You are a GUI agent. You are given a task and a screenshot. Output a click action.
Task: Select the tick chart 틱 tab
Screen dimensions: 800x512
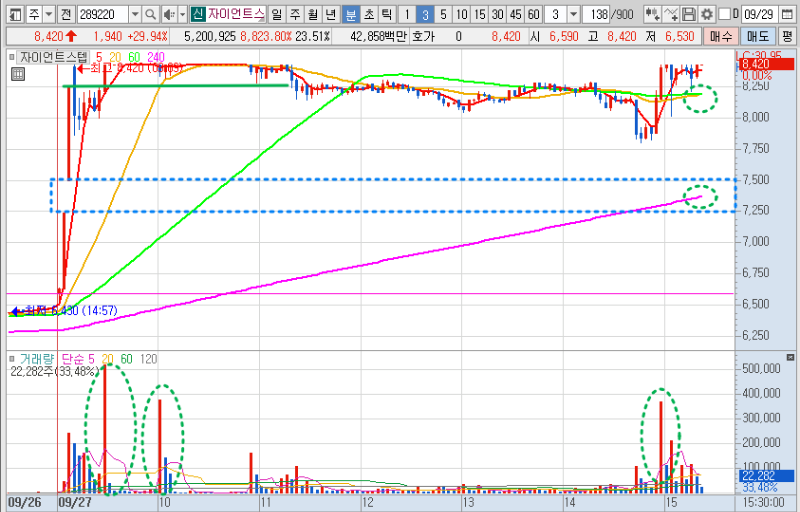(387, 14)
